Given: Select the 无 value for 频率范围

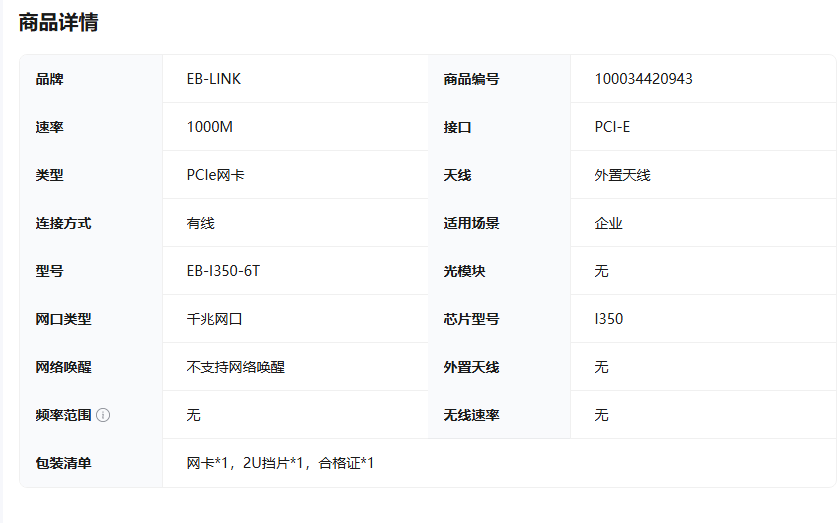Looking at the screenshot, I should tap(193, 415).
